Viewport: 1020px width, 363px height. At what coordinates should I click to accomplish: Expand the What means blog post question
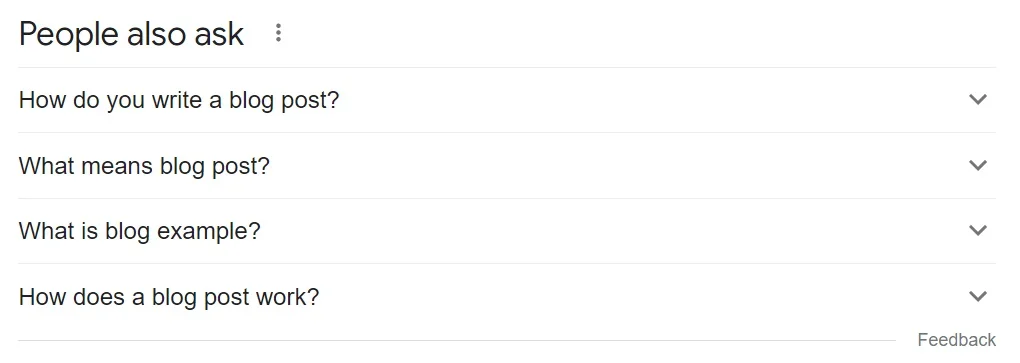[x=507, y=166]
